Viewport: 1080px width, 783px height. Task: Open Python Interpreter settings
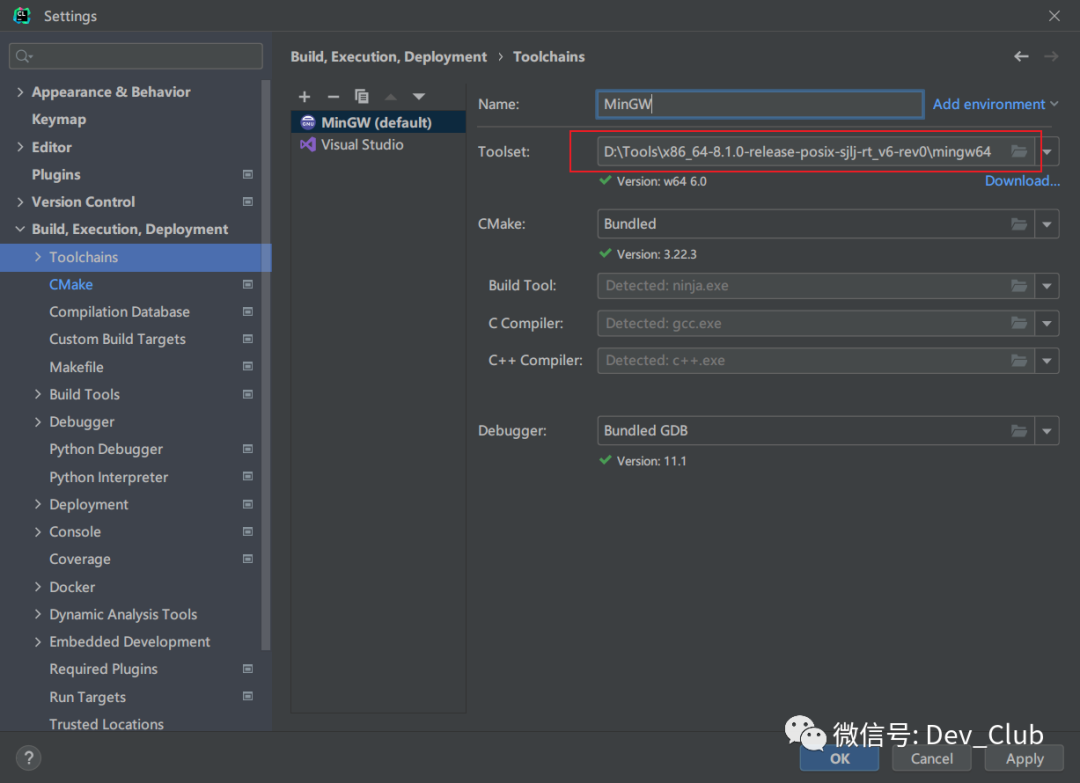pos(108,477)
